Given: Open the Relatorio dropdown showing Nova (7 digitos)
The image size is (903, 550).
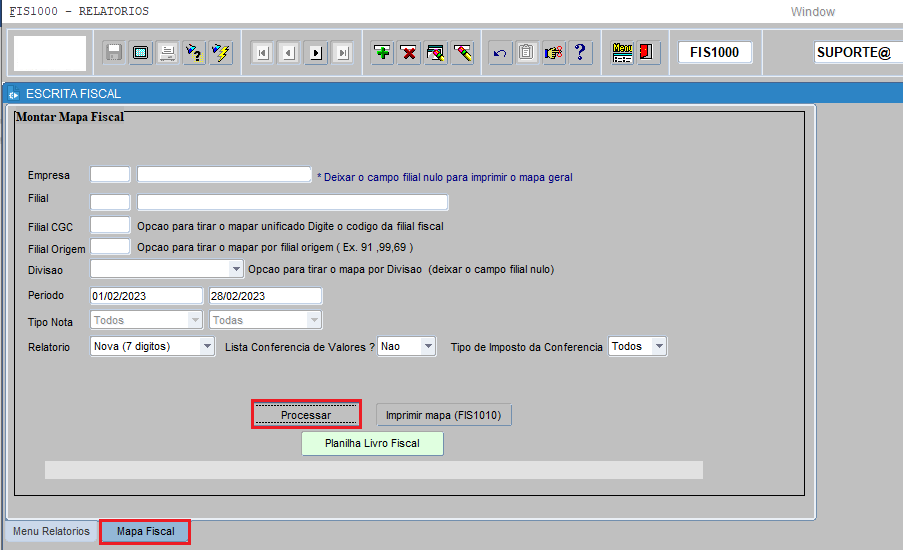Looking at the screenshot, I should [x=207, y=346].
